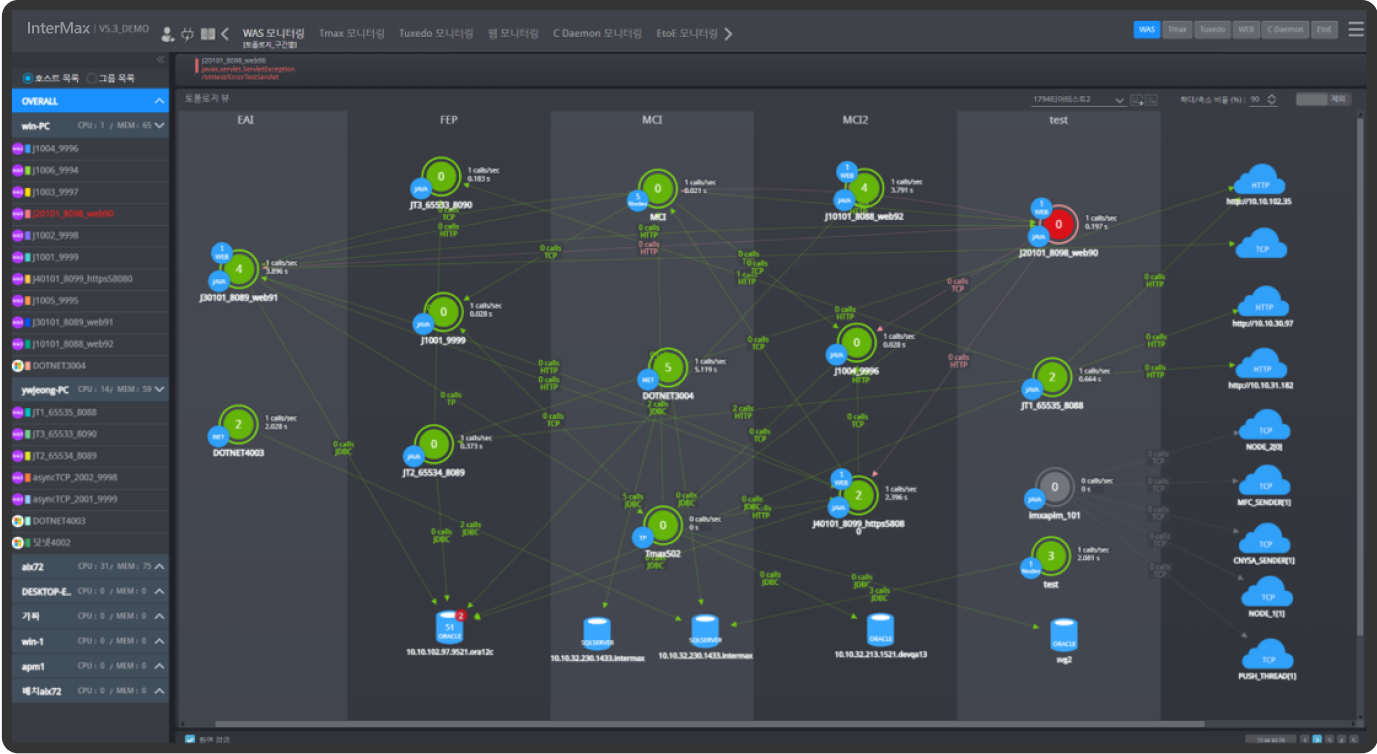
Task: Select the 호스트 목록 radio button
Action: click(x=28, y=78)
